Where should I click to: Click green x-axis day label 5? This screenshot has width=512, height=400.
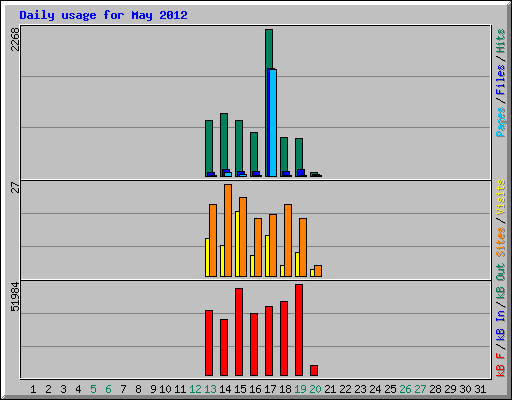pyautogui.click(x=93, y=389)
